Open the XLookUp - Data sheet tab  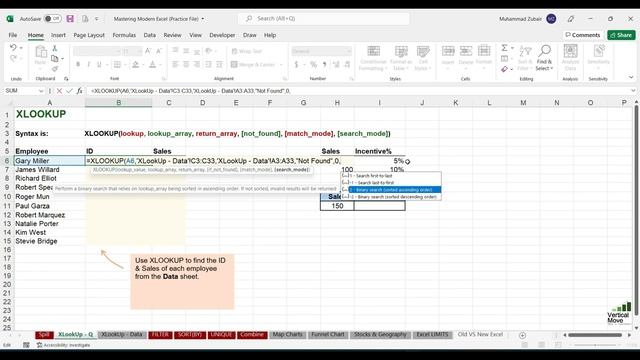click(x=122, y=335)
